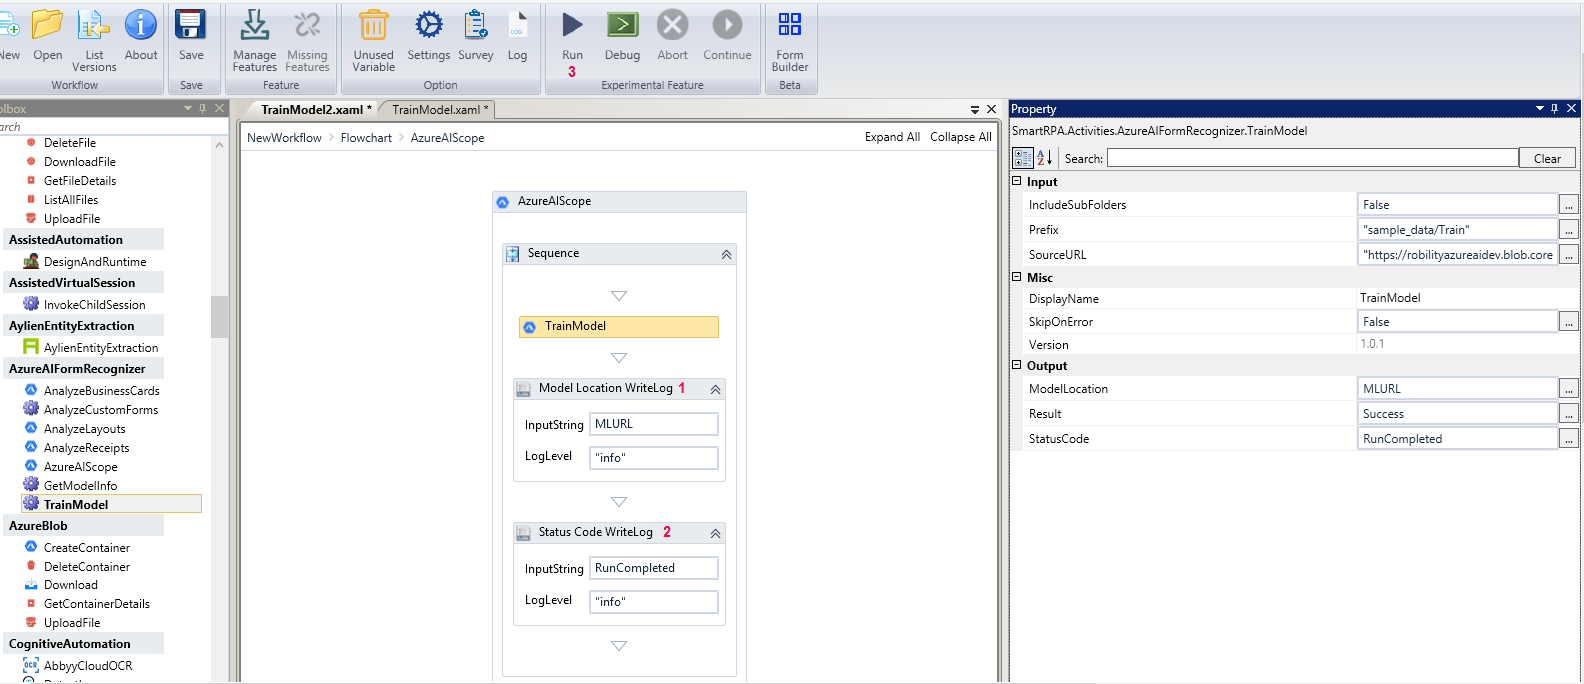
Task: Click Expand All in designer
Action: pos(892,137)
